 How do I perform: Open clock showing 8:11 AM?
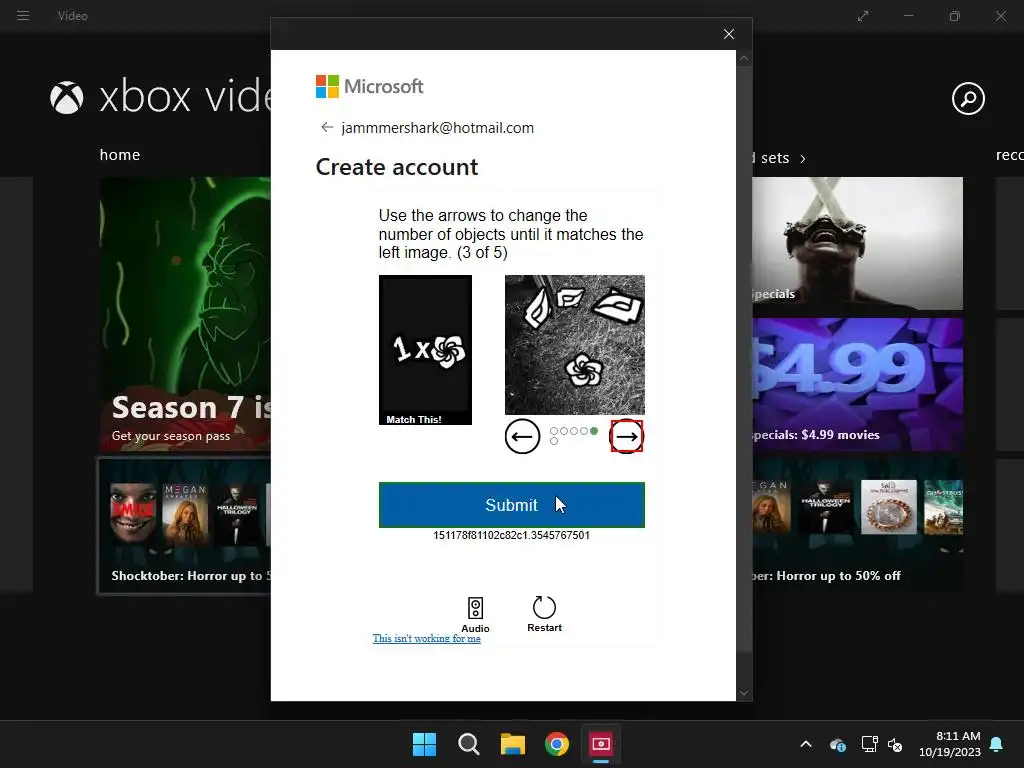(950, 744)
